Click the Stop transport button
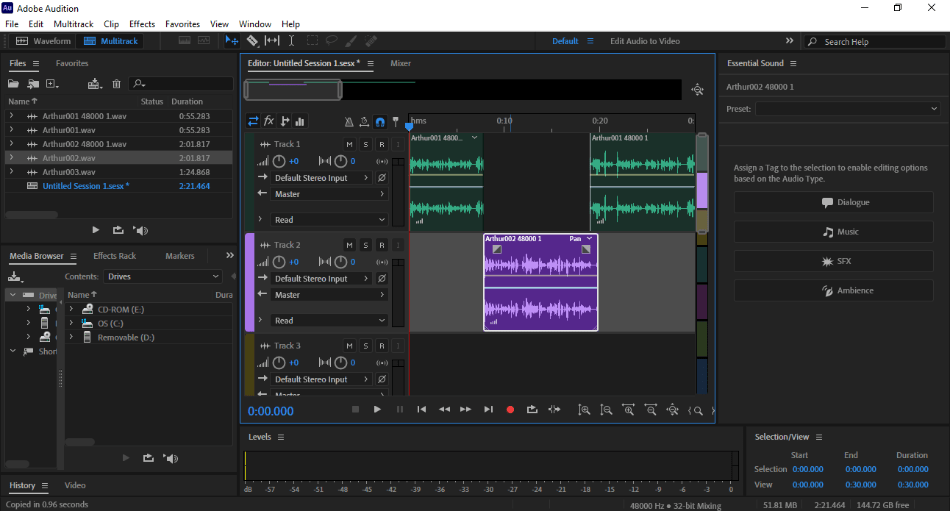The width and height of the screenshot is (950, 511). coord(356,410)
